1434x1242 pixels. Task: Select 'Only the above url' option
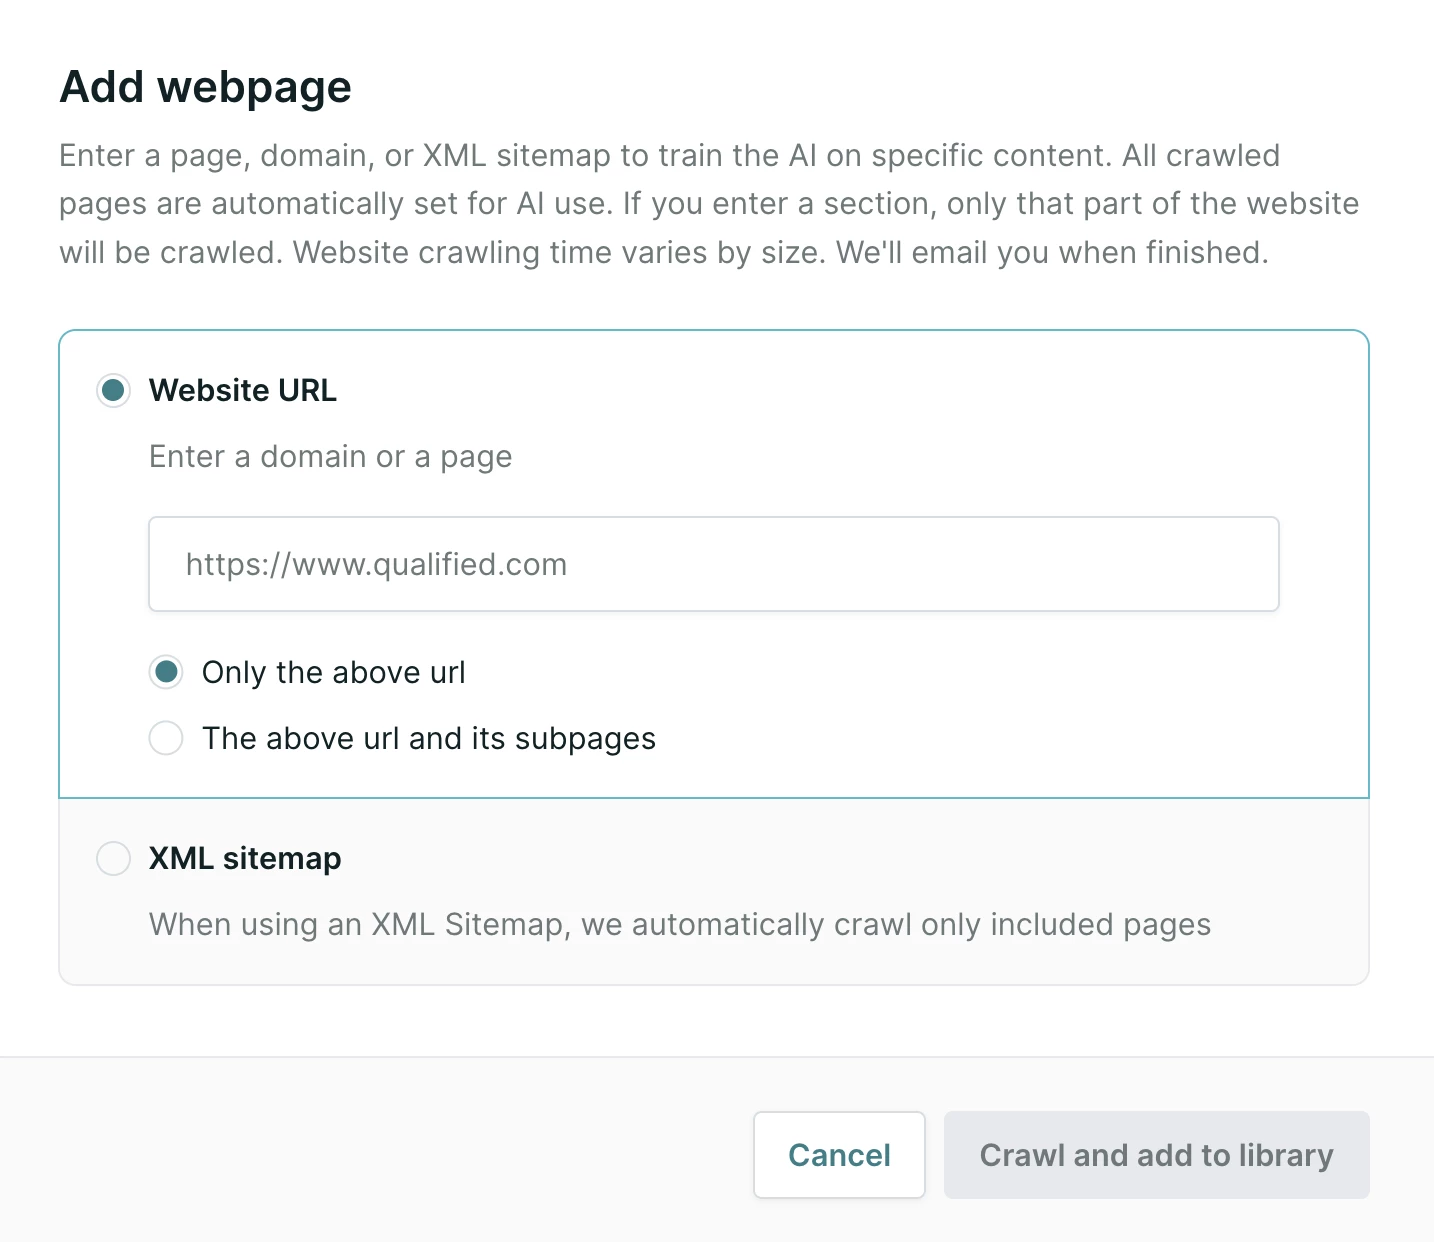point(166,672)
